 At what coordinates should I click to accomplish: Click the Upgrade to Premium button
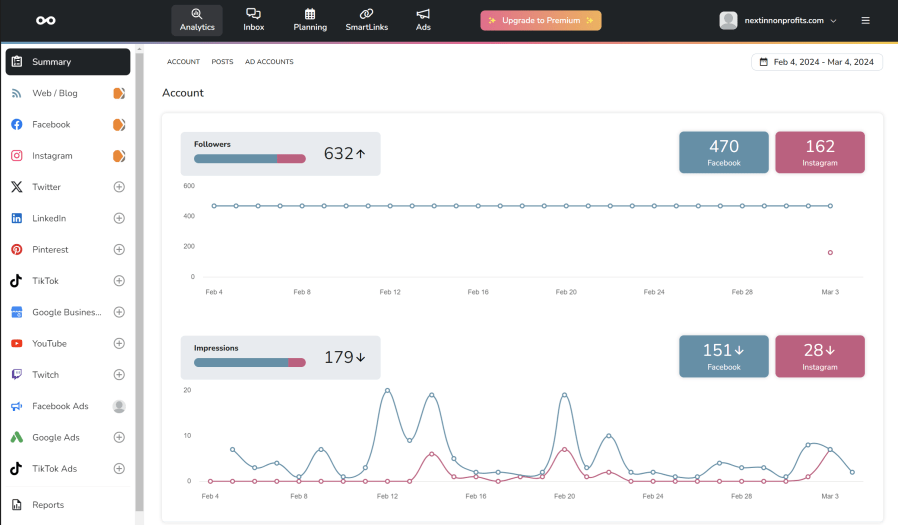tap(540, 20)
